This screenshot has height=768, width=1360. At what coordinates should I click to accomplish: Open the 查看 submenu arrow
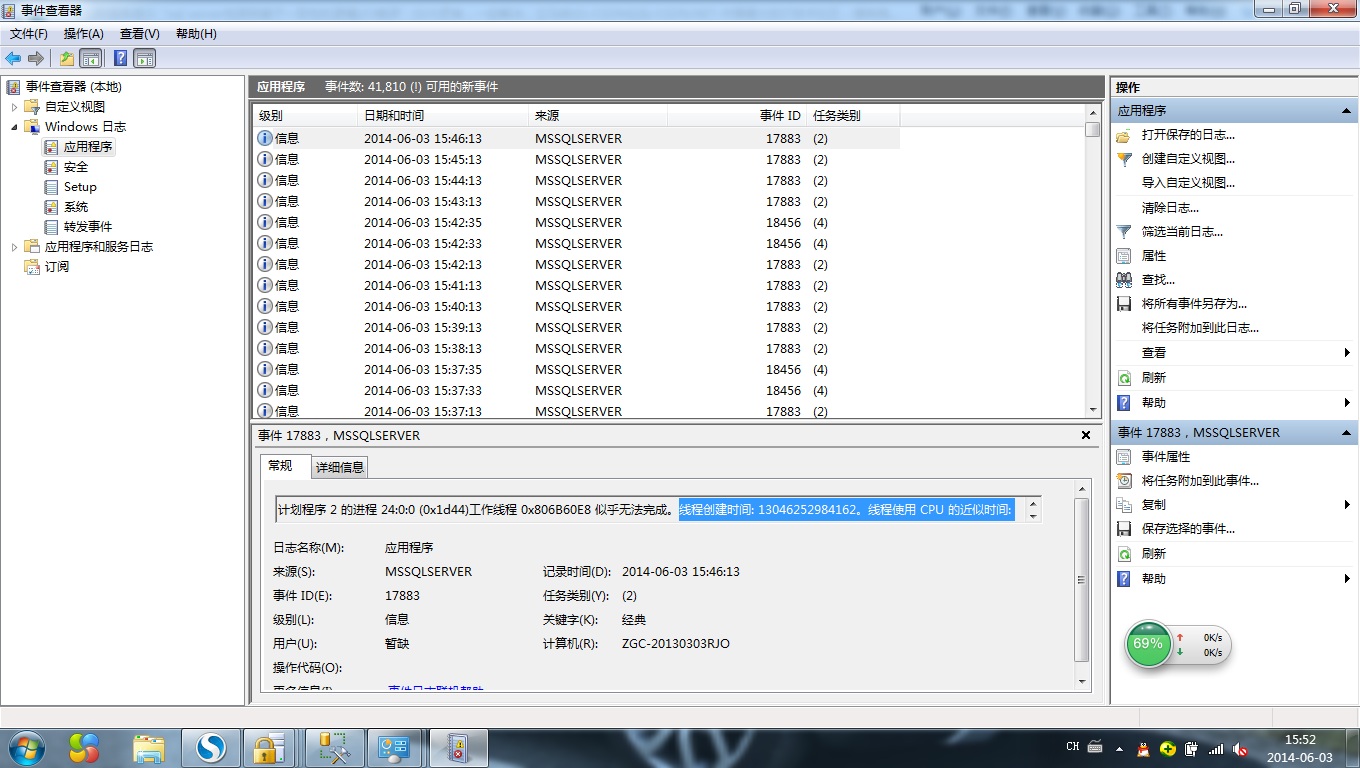[1347, 353]
